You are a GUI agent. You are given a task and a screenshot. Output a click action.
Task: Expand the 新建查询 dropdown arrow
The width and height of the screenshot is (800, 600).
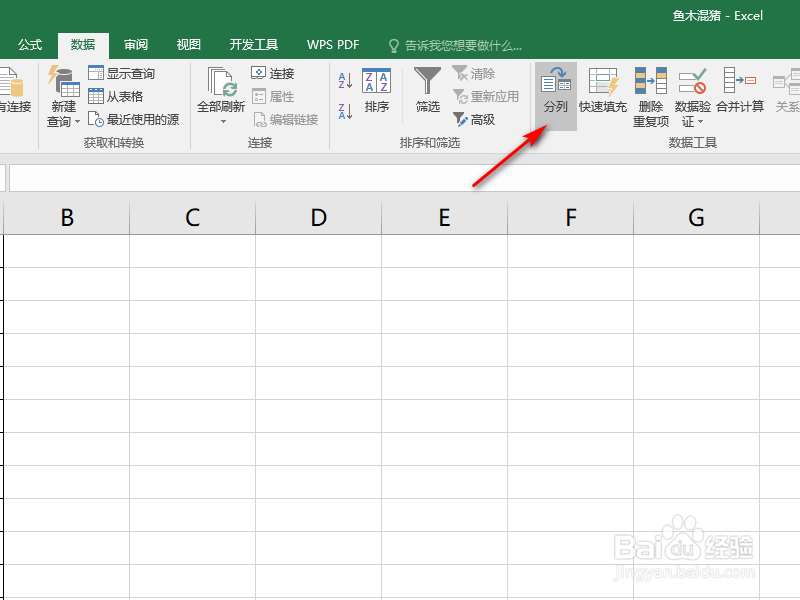tap(78, 122)
